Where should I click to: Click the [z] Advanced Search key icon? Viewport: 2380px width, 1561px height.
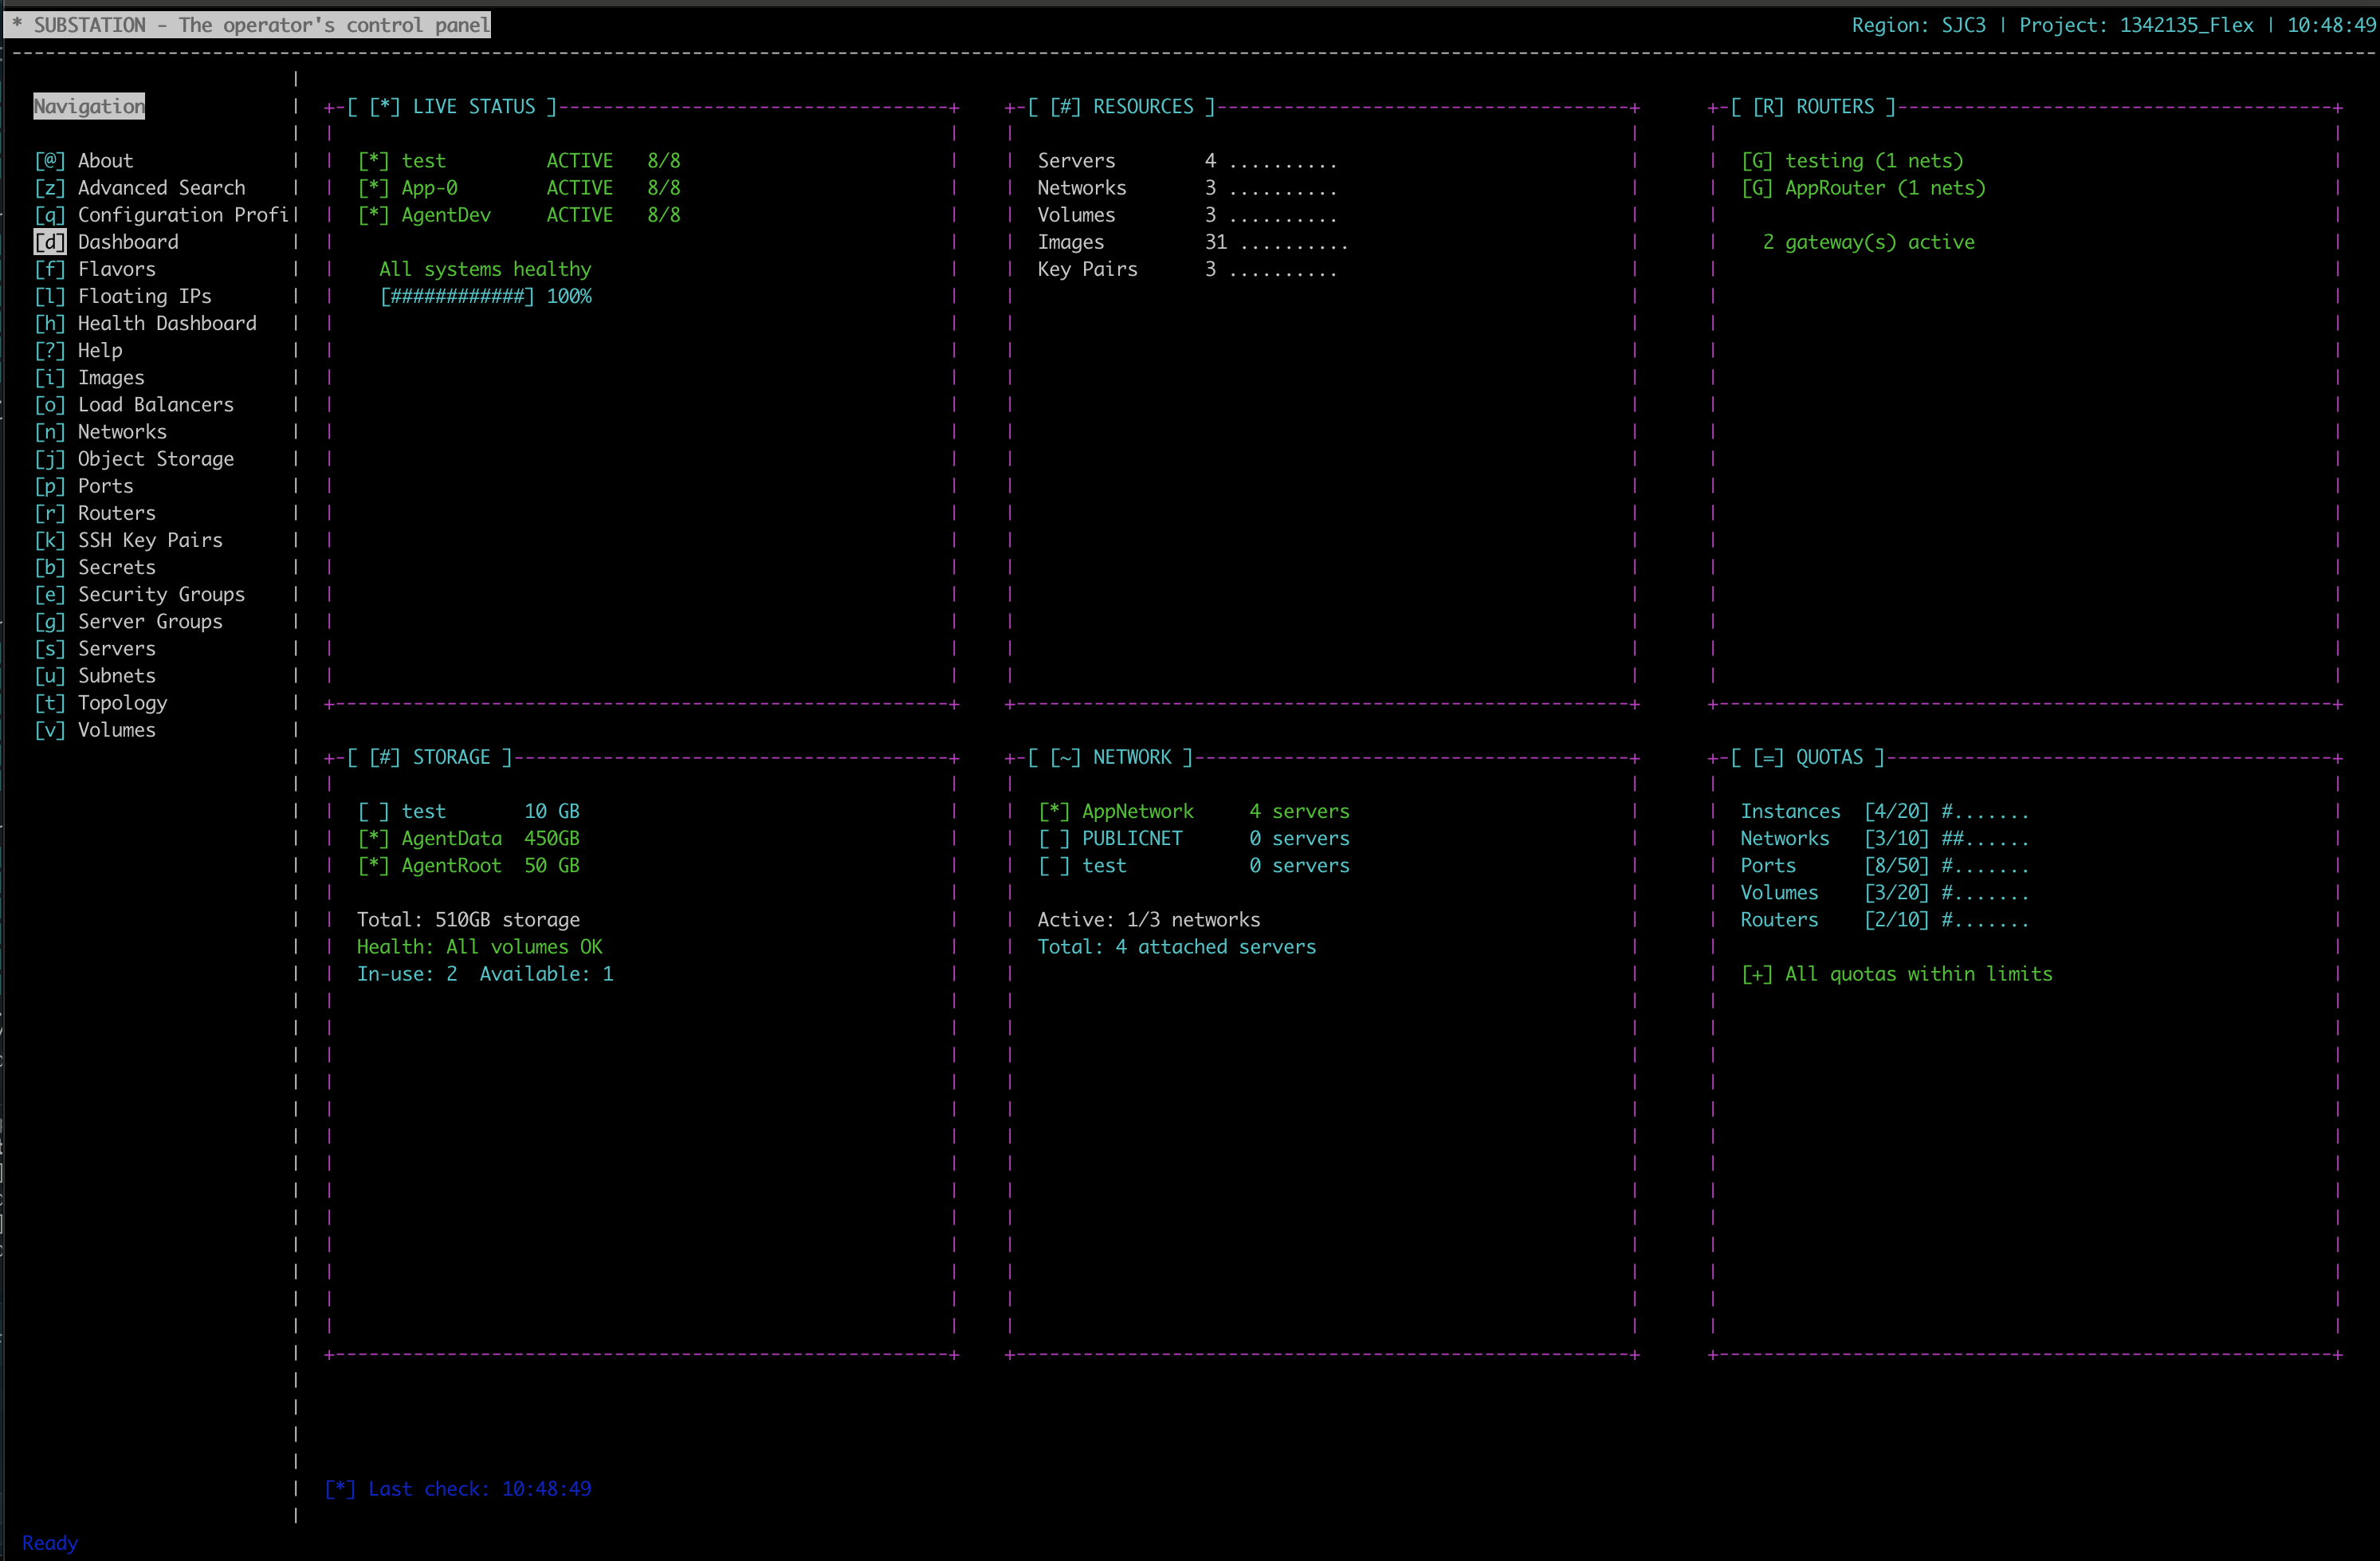50,188
